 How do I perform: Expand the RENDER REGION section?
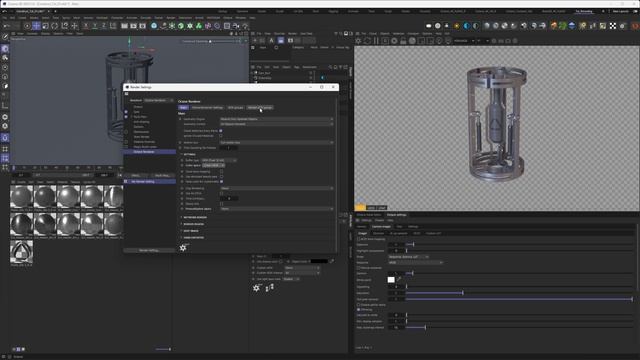coord(193,224)
